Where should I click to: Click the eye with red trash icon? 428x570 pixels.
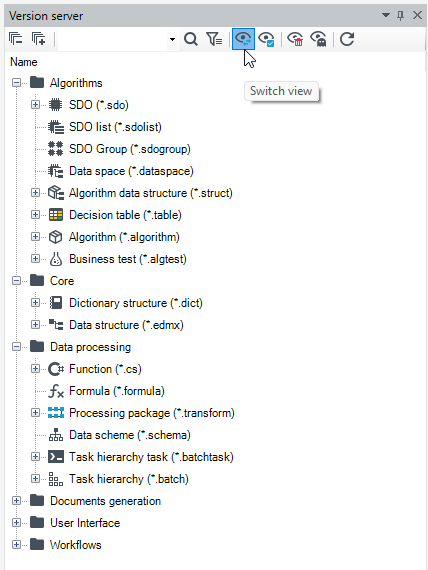295,39
